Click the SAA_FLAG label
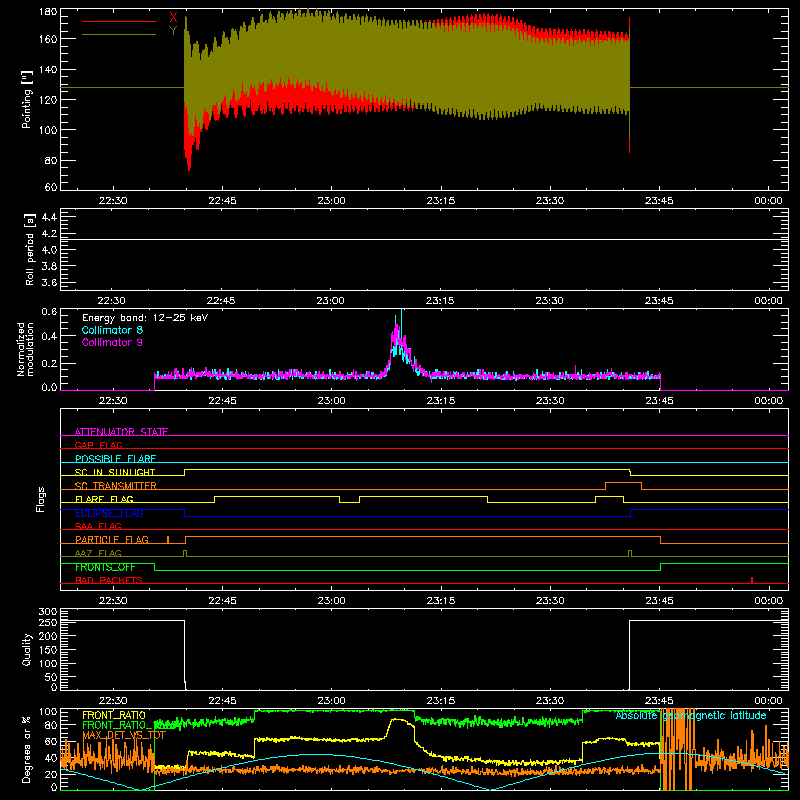This screenshot has width=800, height=800. tap(98, 526)
